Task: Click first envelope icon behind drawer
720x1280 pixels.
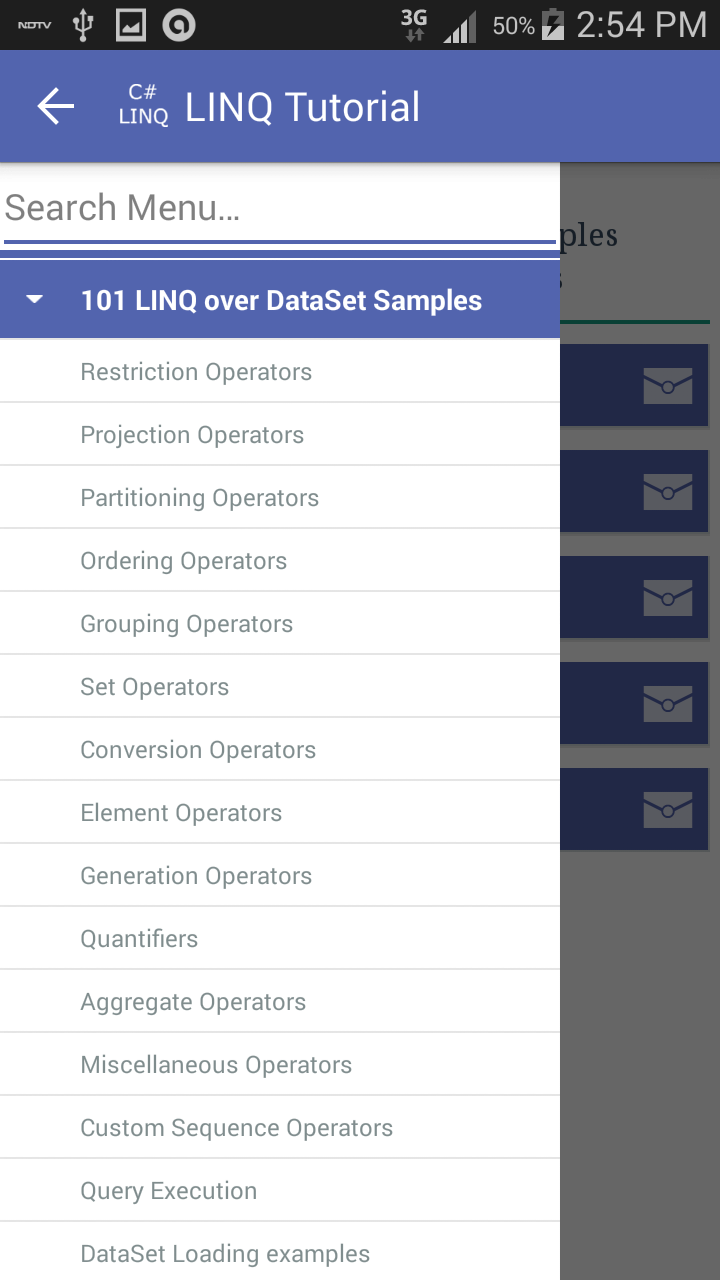Action: pos(667,386)
